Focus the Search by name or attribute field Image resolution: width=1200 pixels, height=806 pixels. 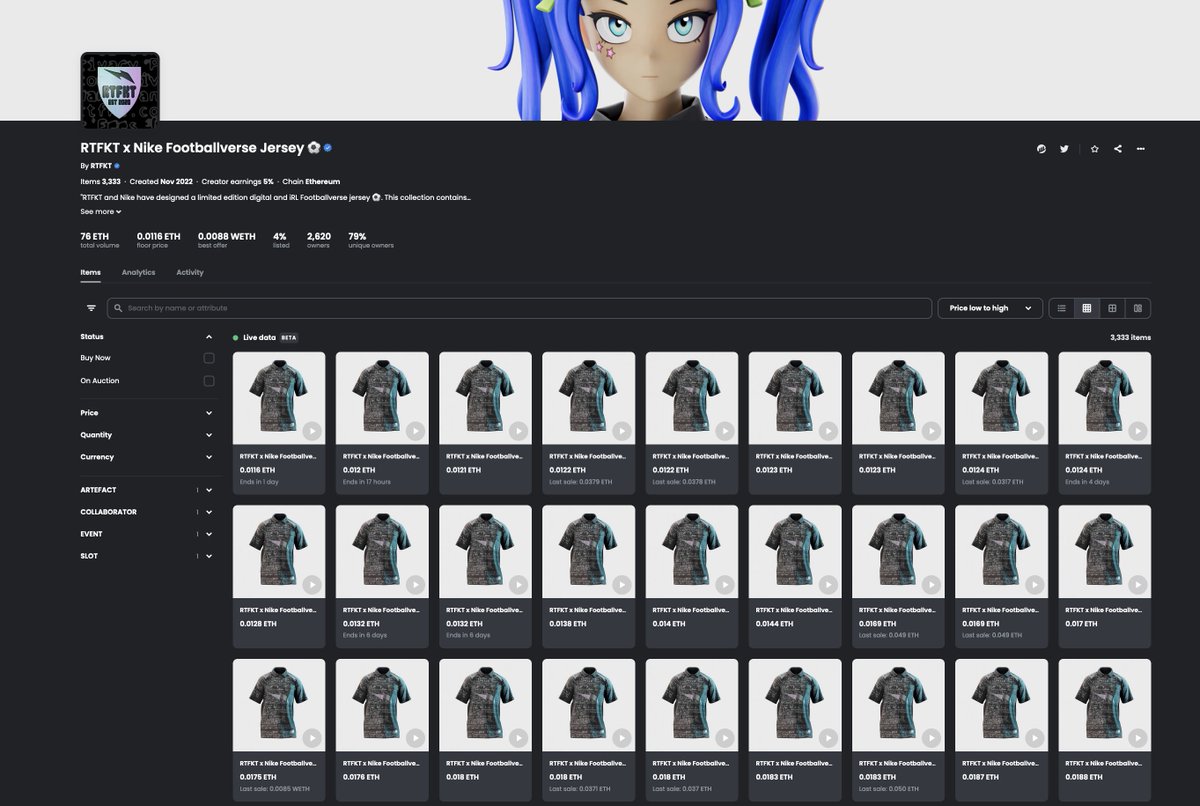519,308
